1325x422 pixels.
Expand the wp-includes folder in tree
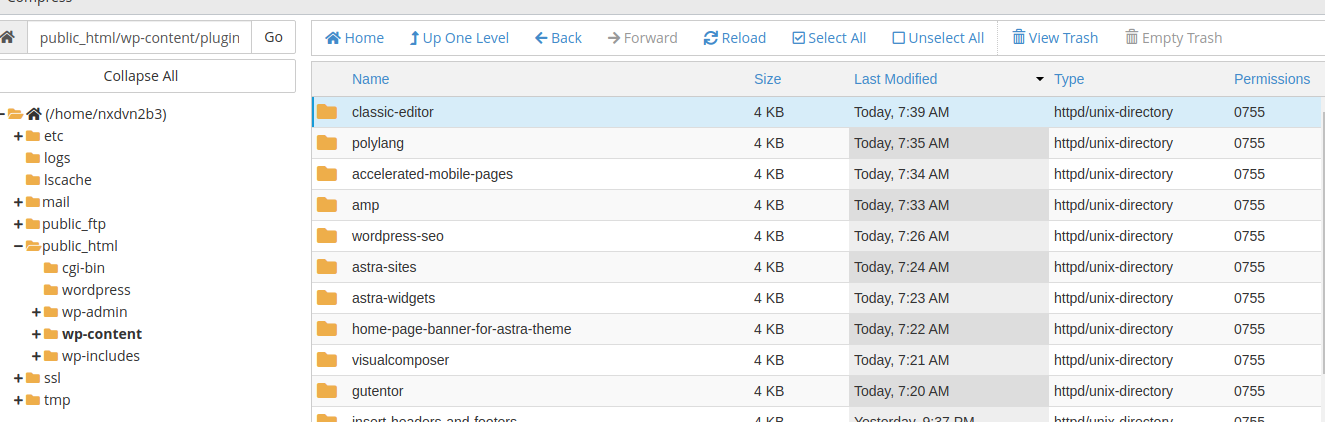pyautogui.click(x=36, y=356)
